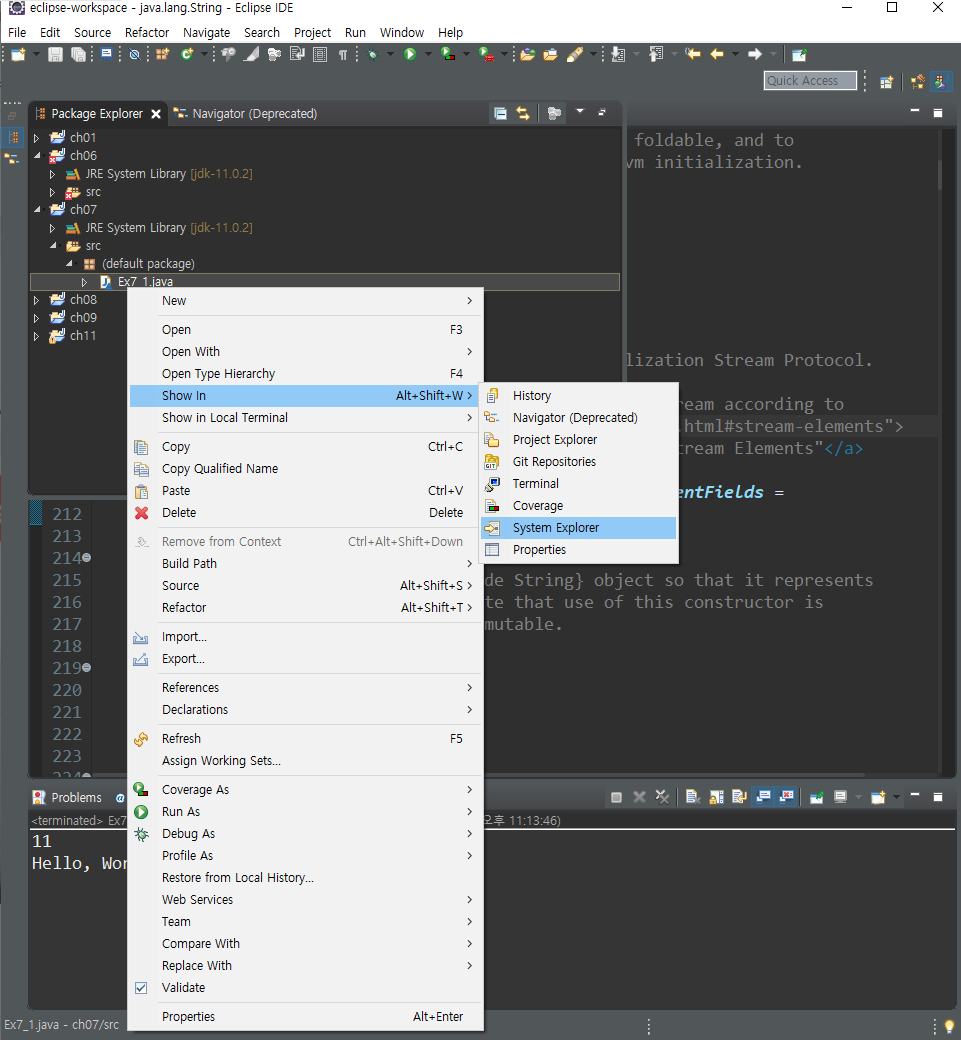Close the Package Explorer tab
The width and height of the screenshot is (961, 1040).
point(156,114)
